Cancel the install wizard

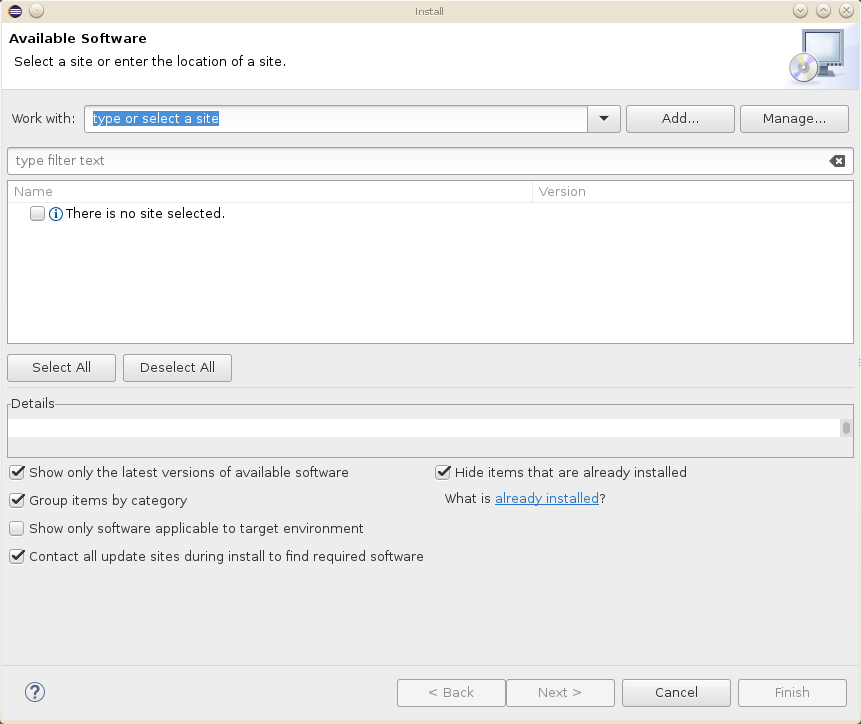pos(676,692)
